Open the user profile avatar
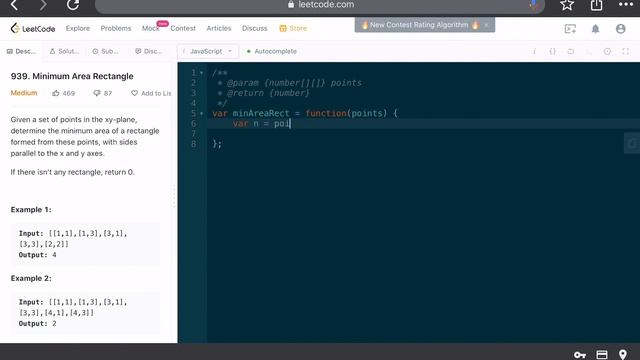Viewport: 640px width, 360px height. (620, 29)
